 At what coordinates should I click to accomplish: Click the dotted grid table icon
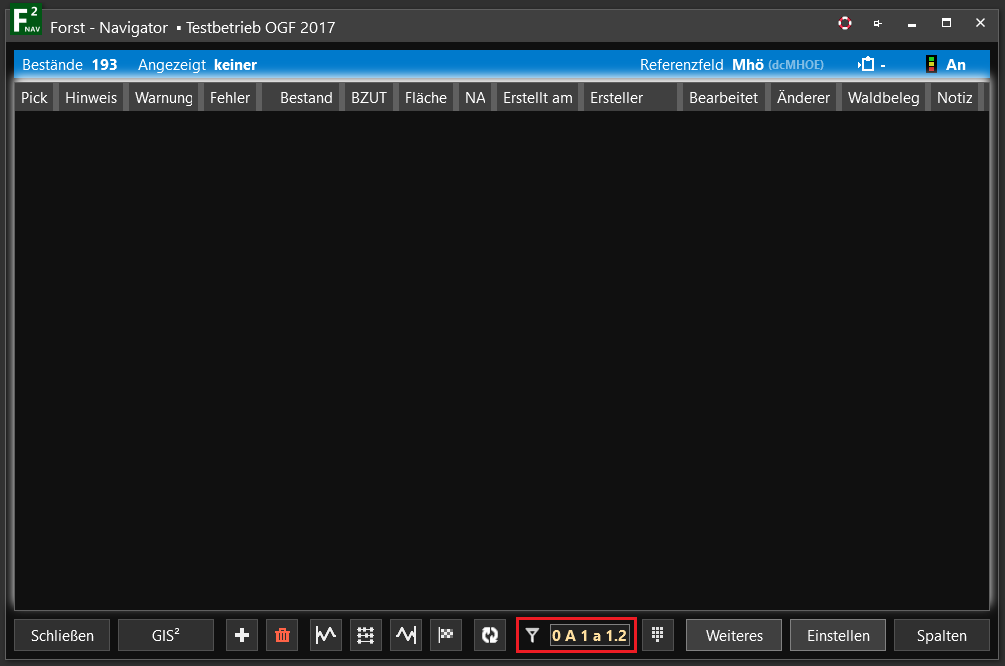point(366,635)
